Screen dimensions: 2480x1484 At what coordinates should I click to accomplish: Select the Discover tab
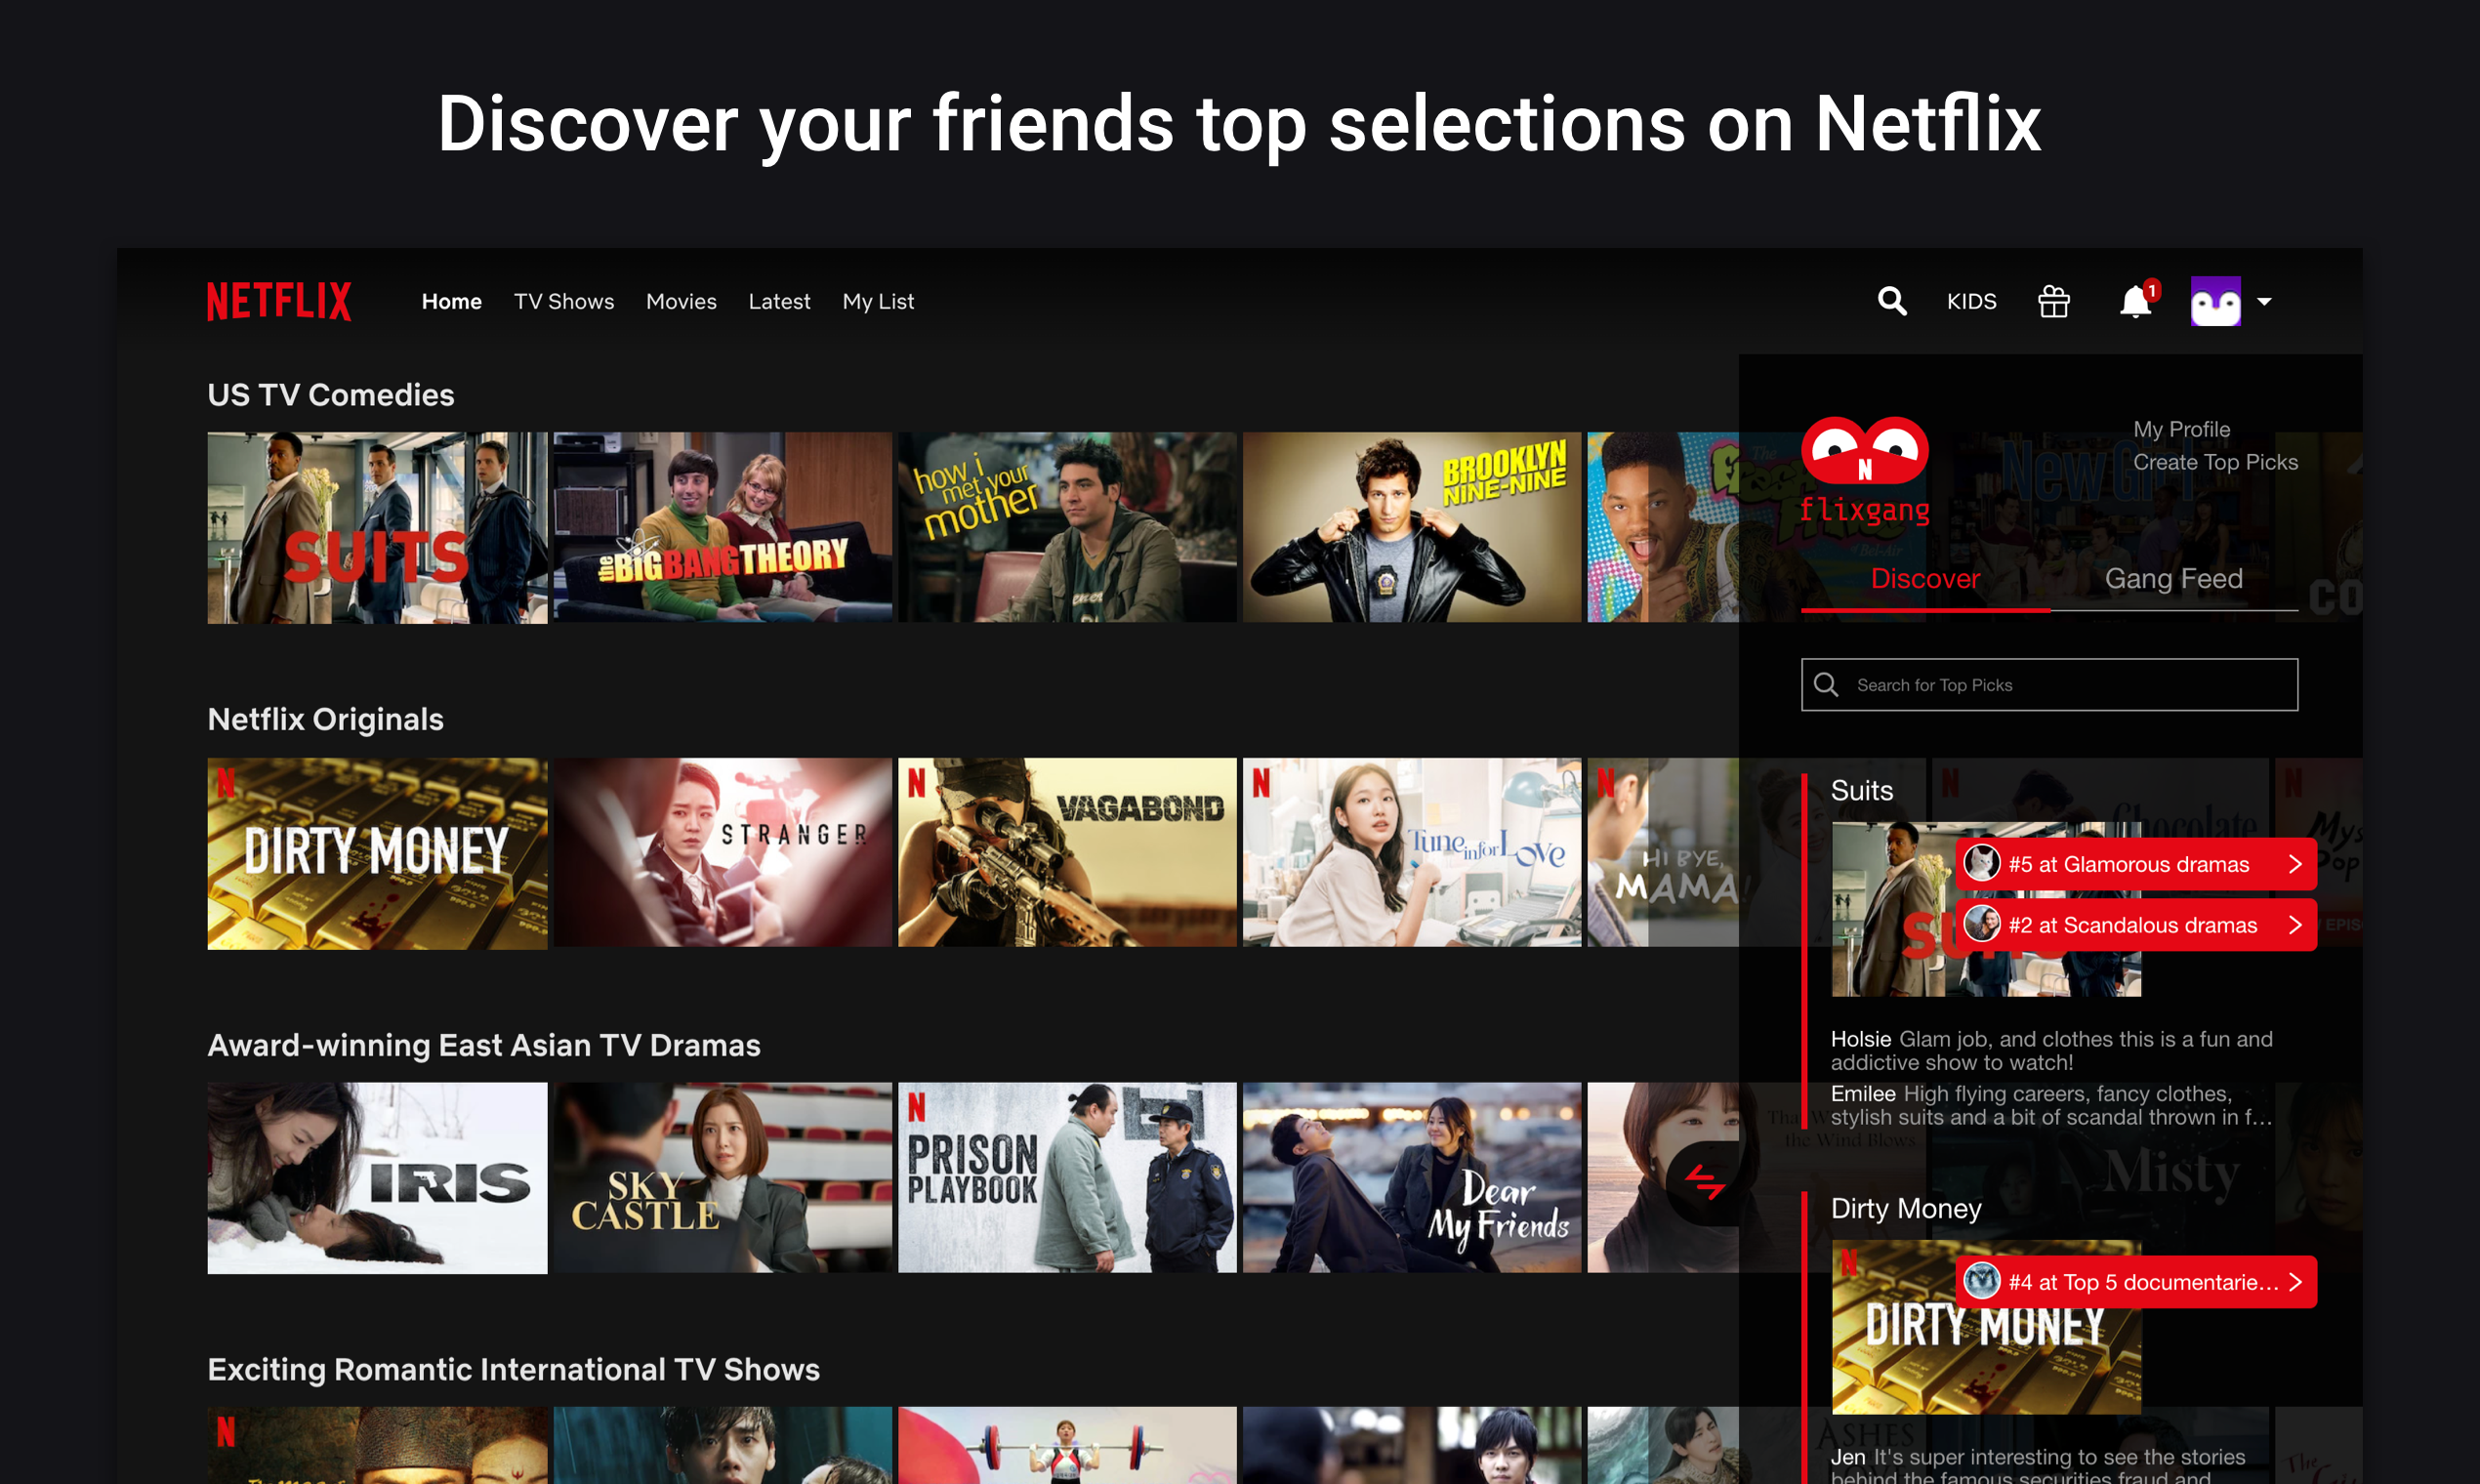[1925, 579]
